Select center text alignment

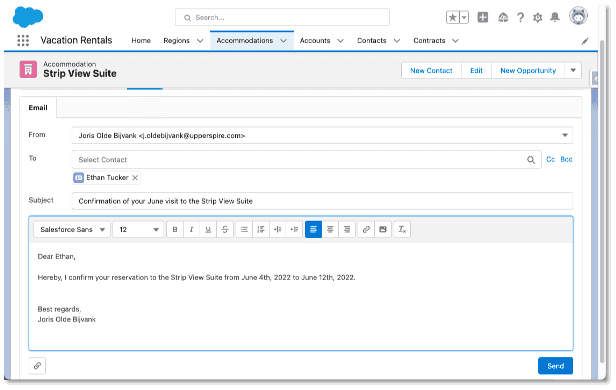click(330, 229)
